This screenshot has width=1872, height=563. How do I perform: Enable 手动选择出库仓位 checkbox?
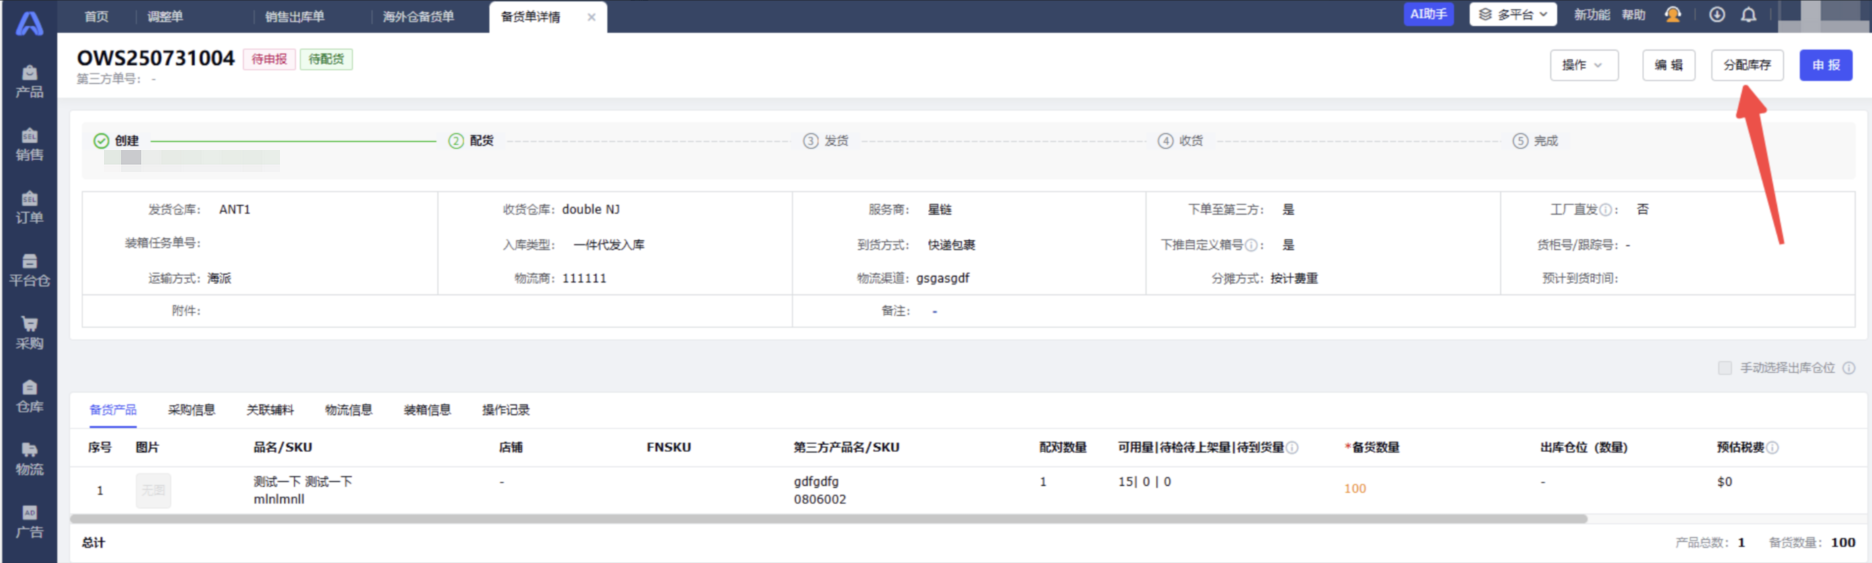click(1725, 368)
